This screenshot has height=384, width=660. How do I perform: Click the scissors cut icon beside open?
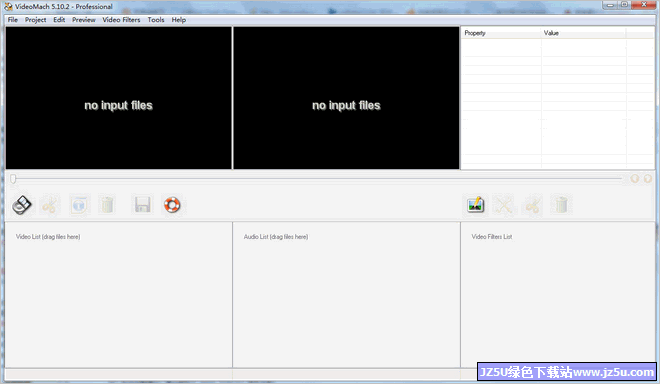50,205
